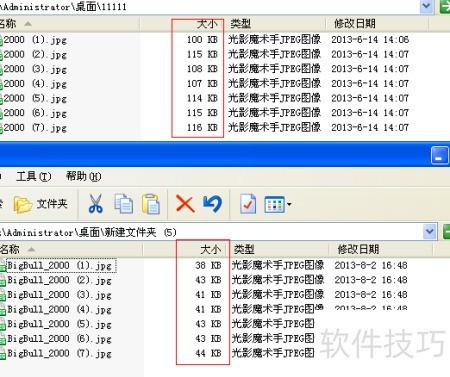This screenshot has height=377, width=450.
Task: Expand address dropdown of 11111 window
Action: [427, 6]
